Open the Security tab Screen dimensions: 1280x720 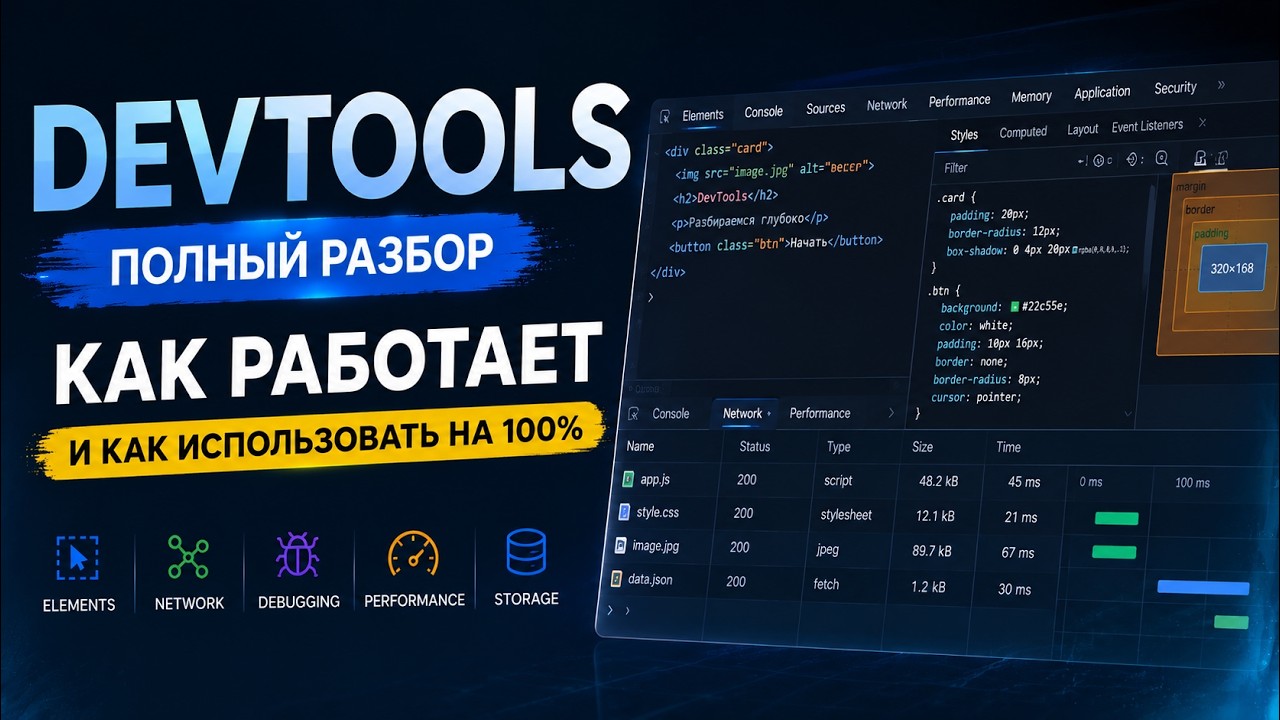click(x=1176, y=88)
